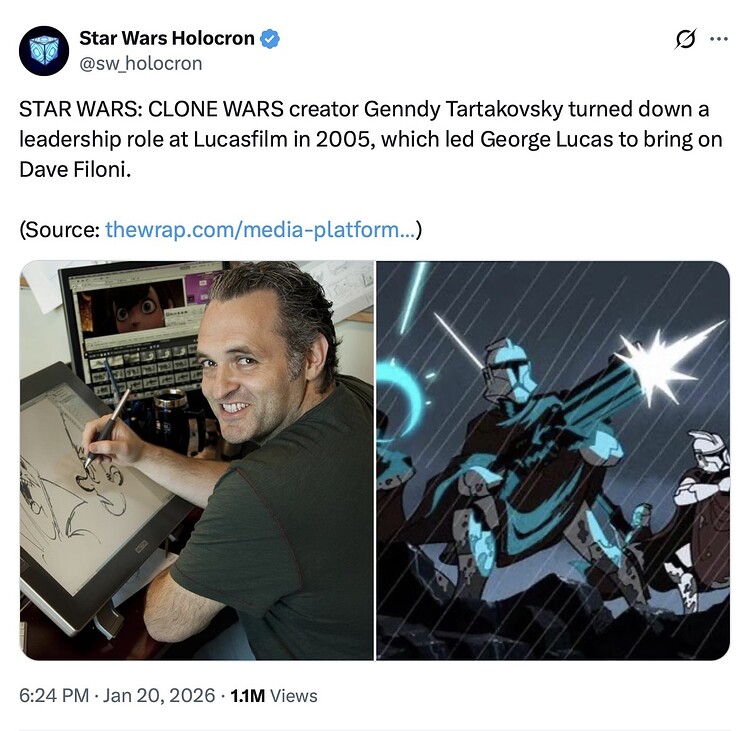Open the Star Wars Holocron profile avatar

[44, 51]
